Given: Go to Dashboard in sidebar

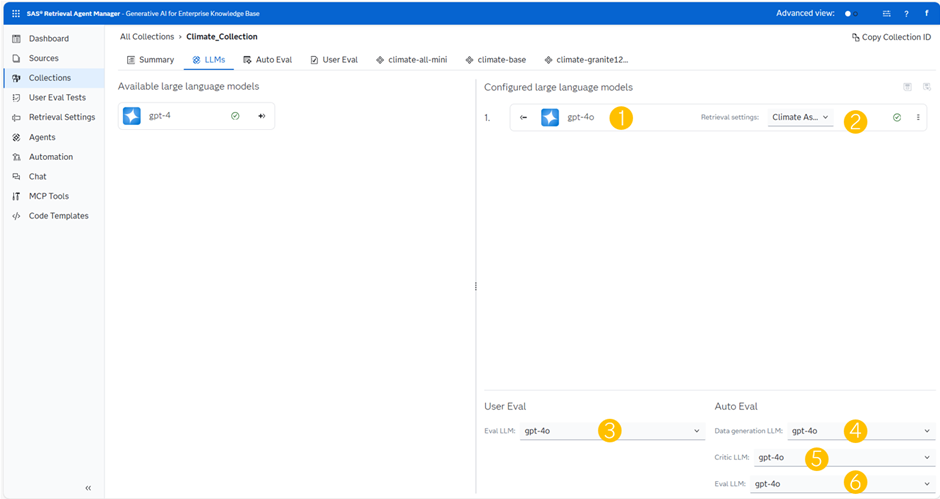Looking at the screenshot, I should coord(49,38).
